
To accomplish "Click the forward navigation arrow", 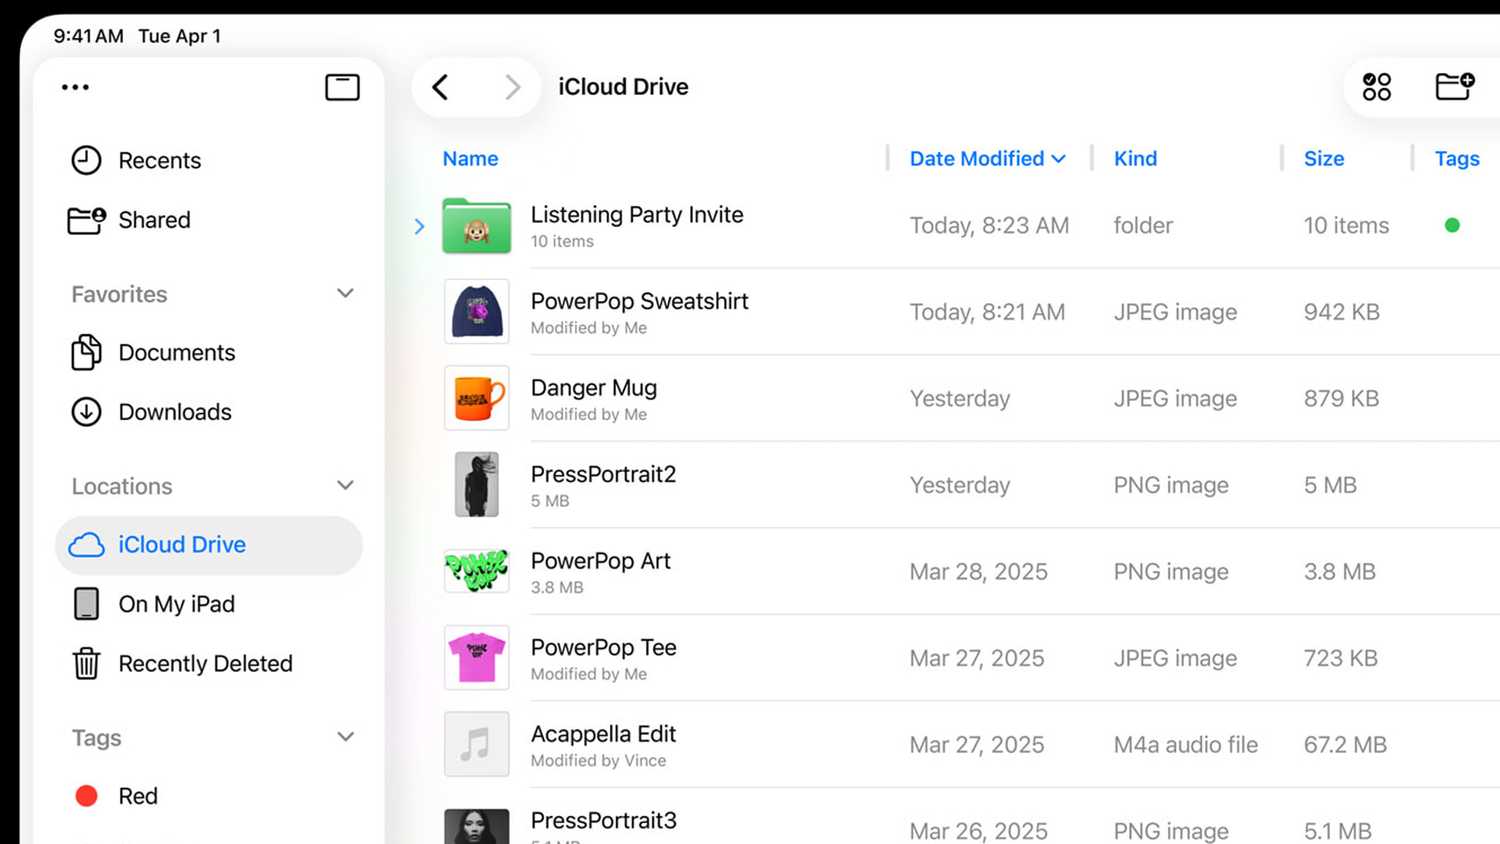I will point(513,87).
